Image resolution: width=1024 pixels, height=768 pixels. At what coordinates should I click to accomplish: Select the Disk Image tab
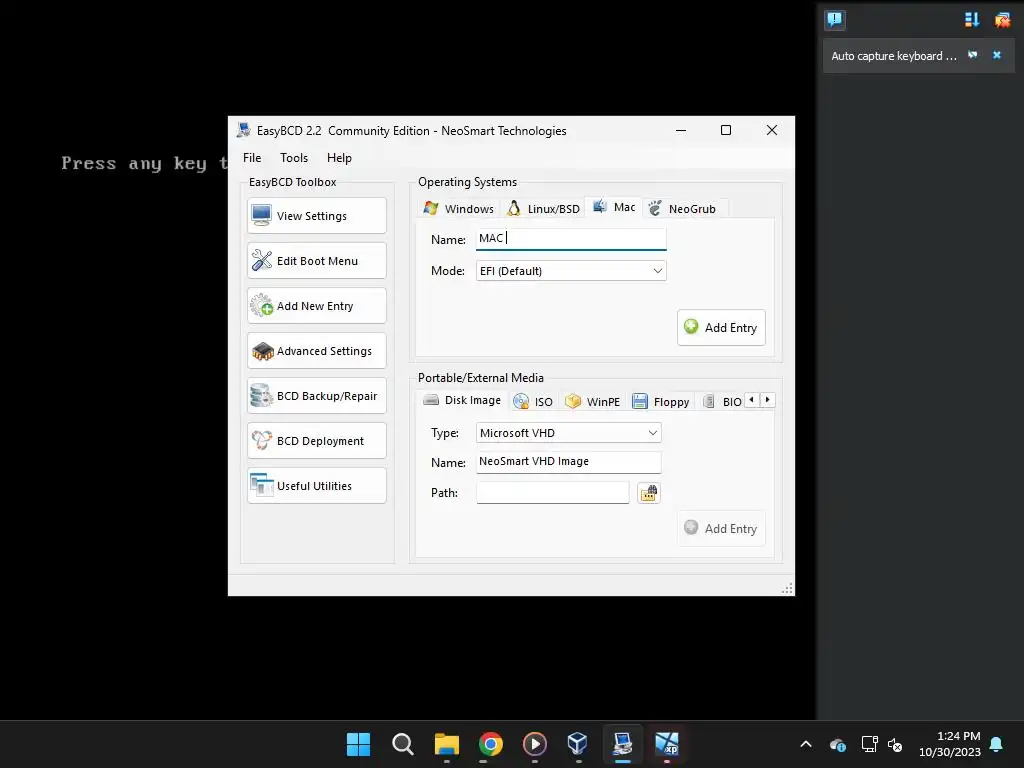tap(462, 400)
